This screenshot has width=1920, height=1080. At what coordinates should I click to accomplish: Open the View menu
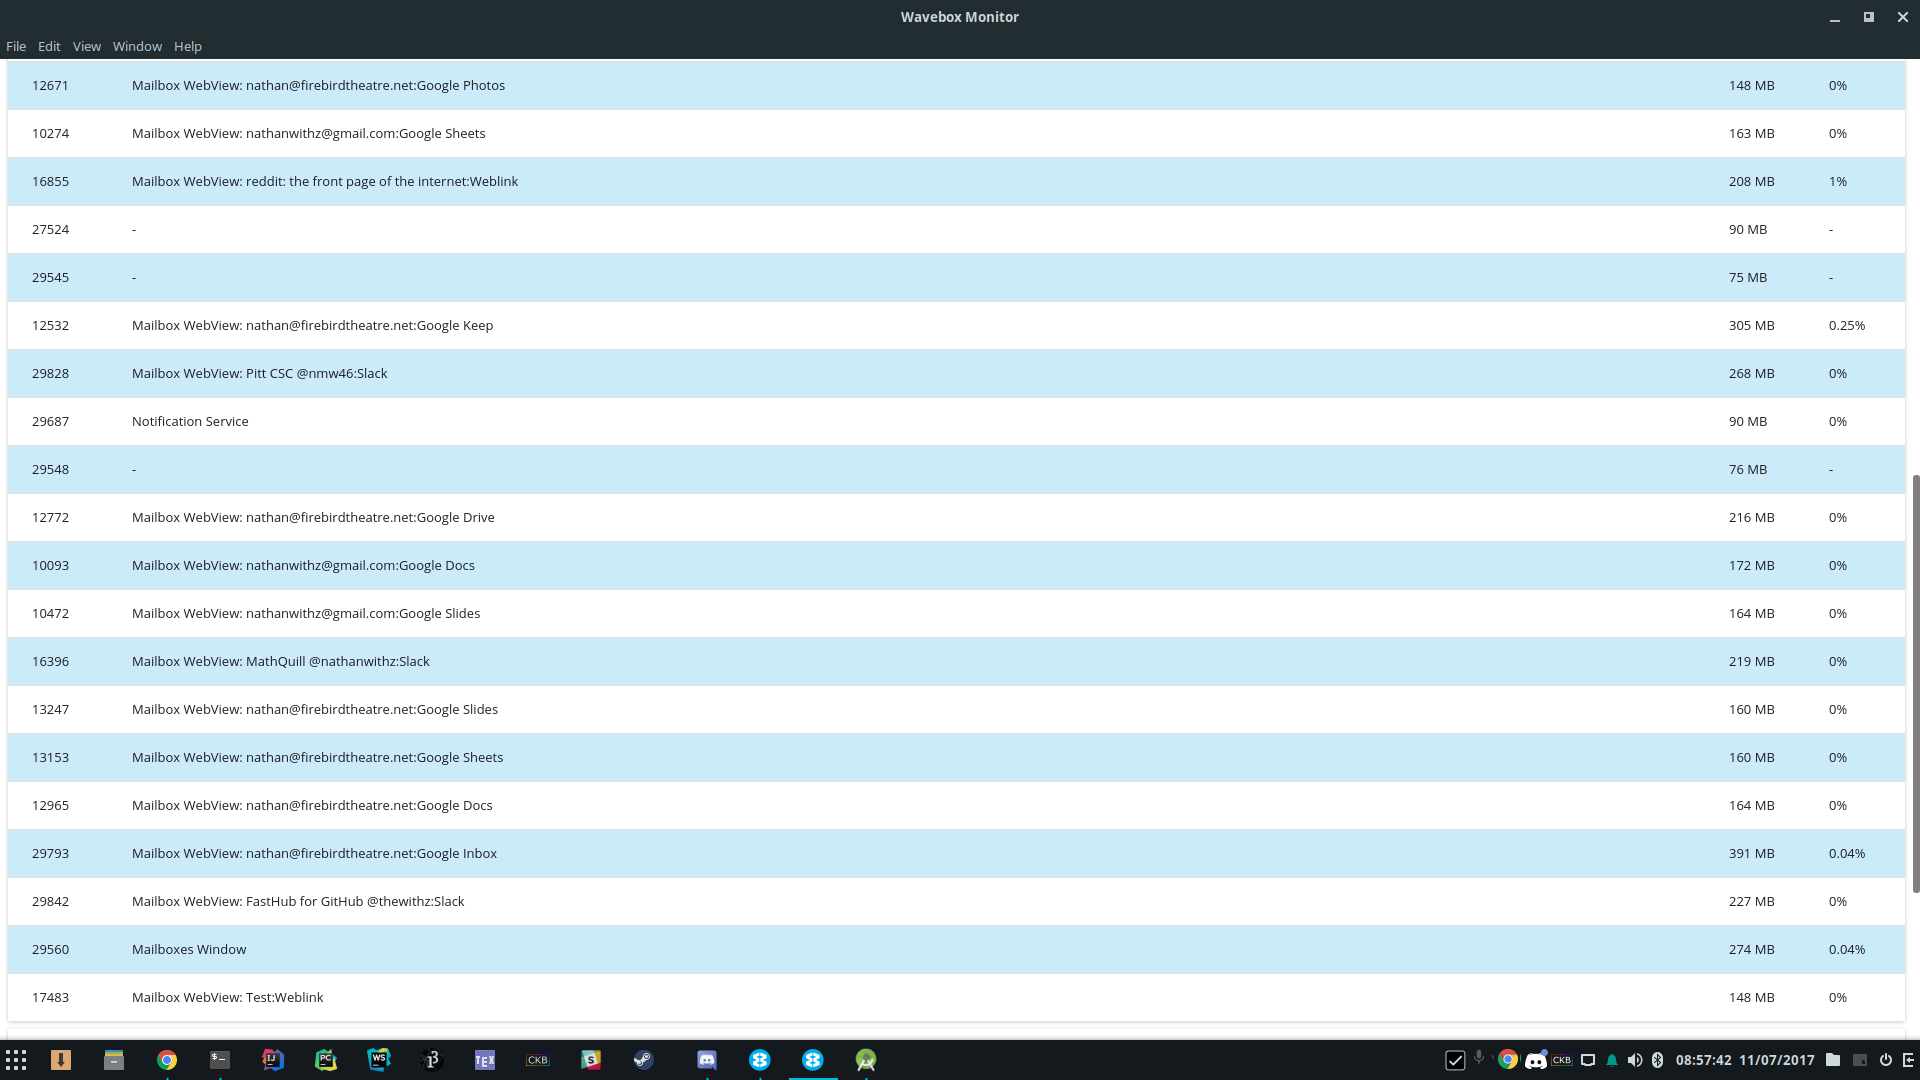86,46
